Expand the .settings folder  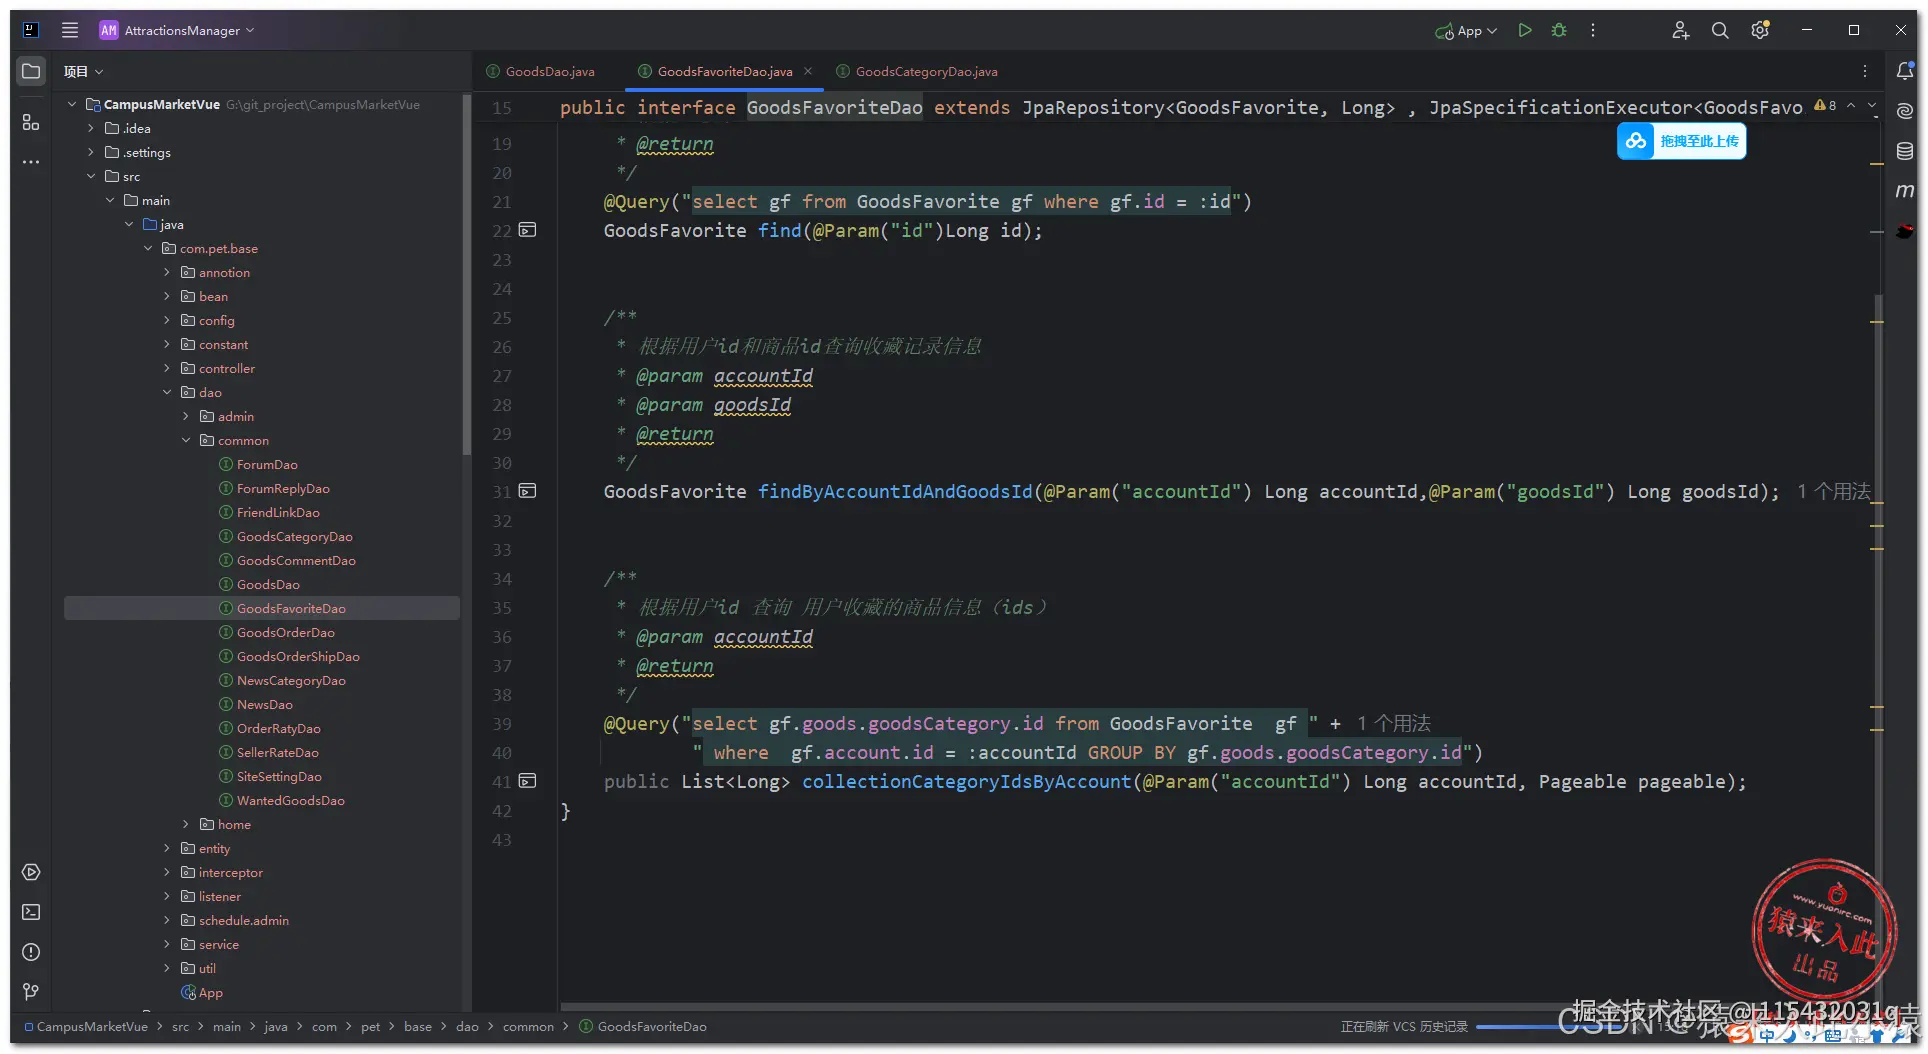tap(91, 152)
